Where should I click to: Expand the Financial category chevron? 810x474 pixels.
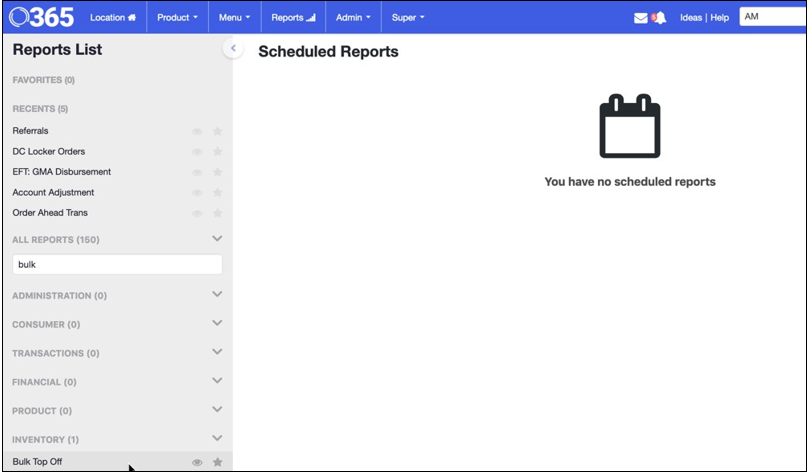[217, 381]
